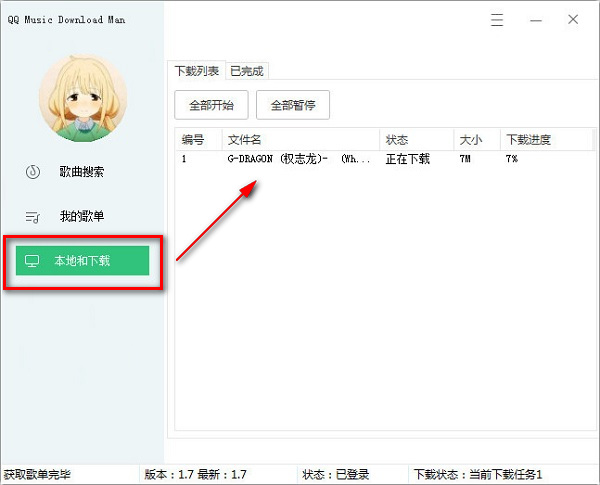This screenshot has width=600, height=485.
Task: Click 获取歌单完毕 status bar message
Action: tap(37, 475)
